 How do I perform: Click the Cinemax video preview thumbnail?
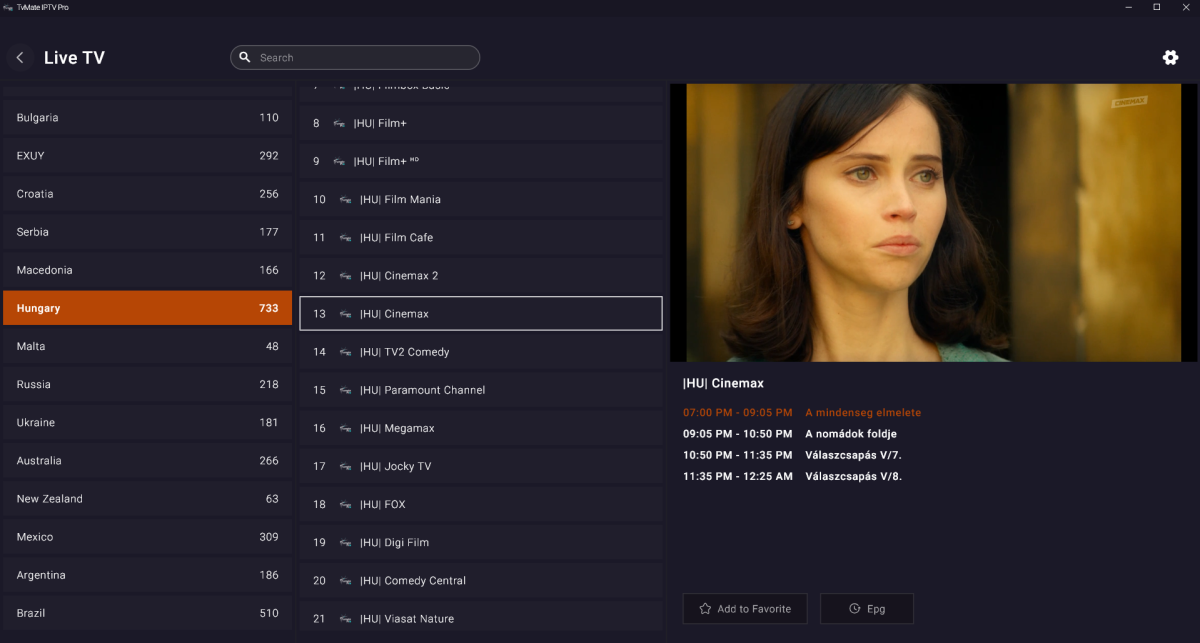coord(932,222)
